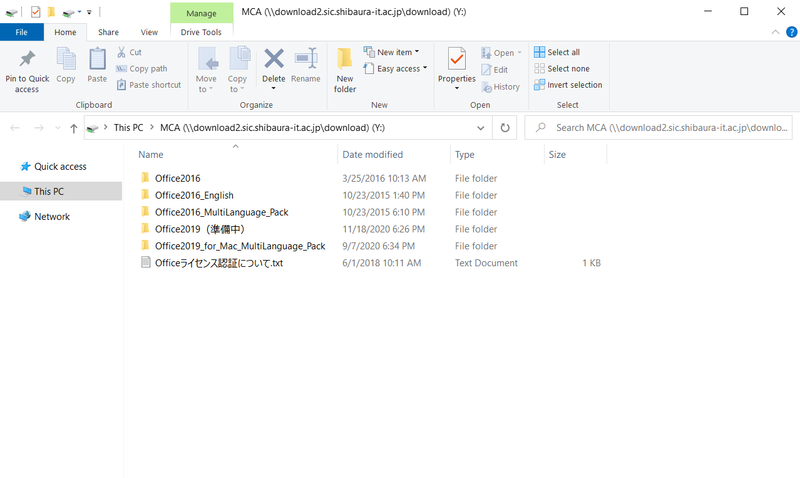This screenshot has width=800, height=478.
Task: Click Select none
Action: click(562, 68)
